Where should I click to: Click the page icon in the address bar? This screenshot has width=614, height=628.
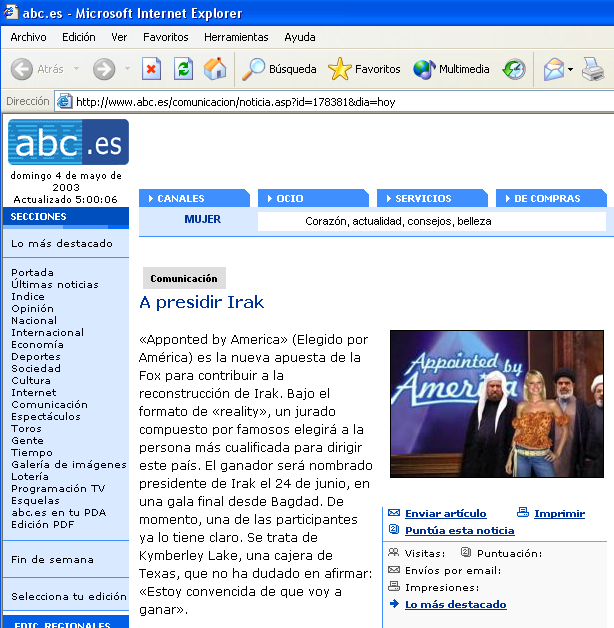64,101
